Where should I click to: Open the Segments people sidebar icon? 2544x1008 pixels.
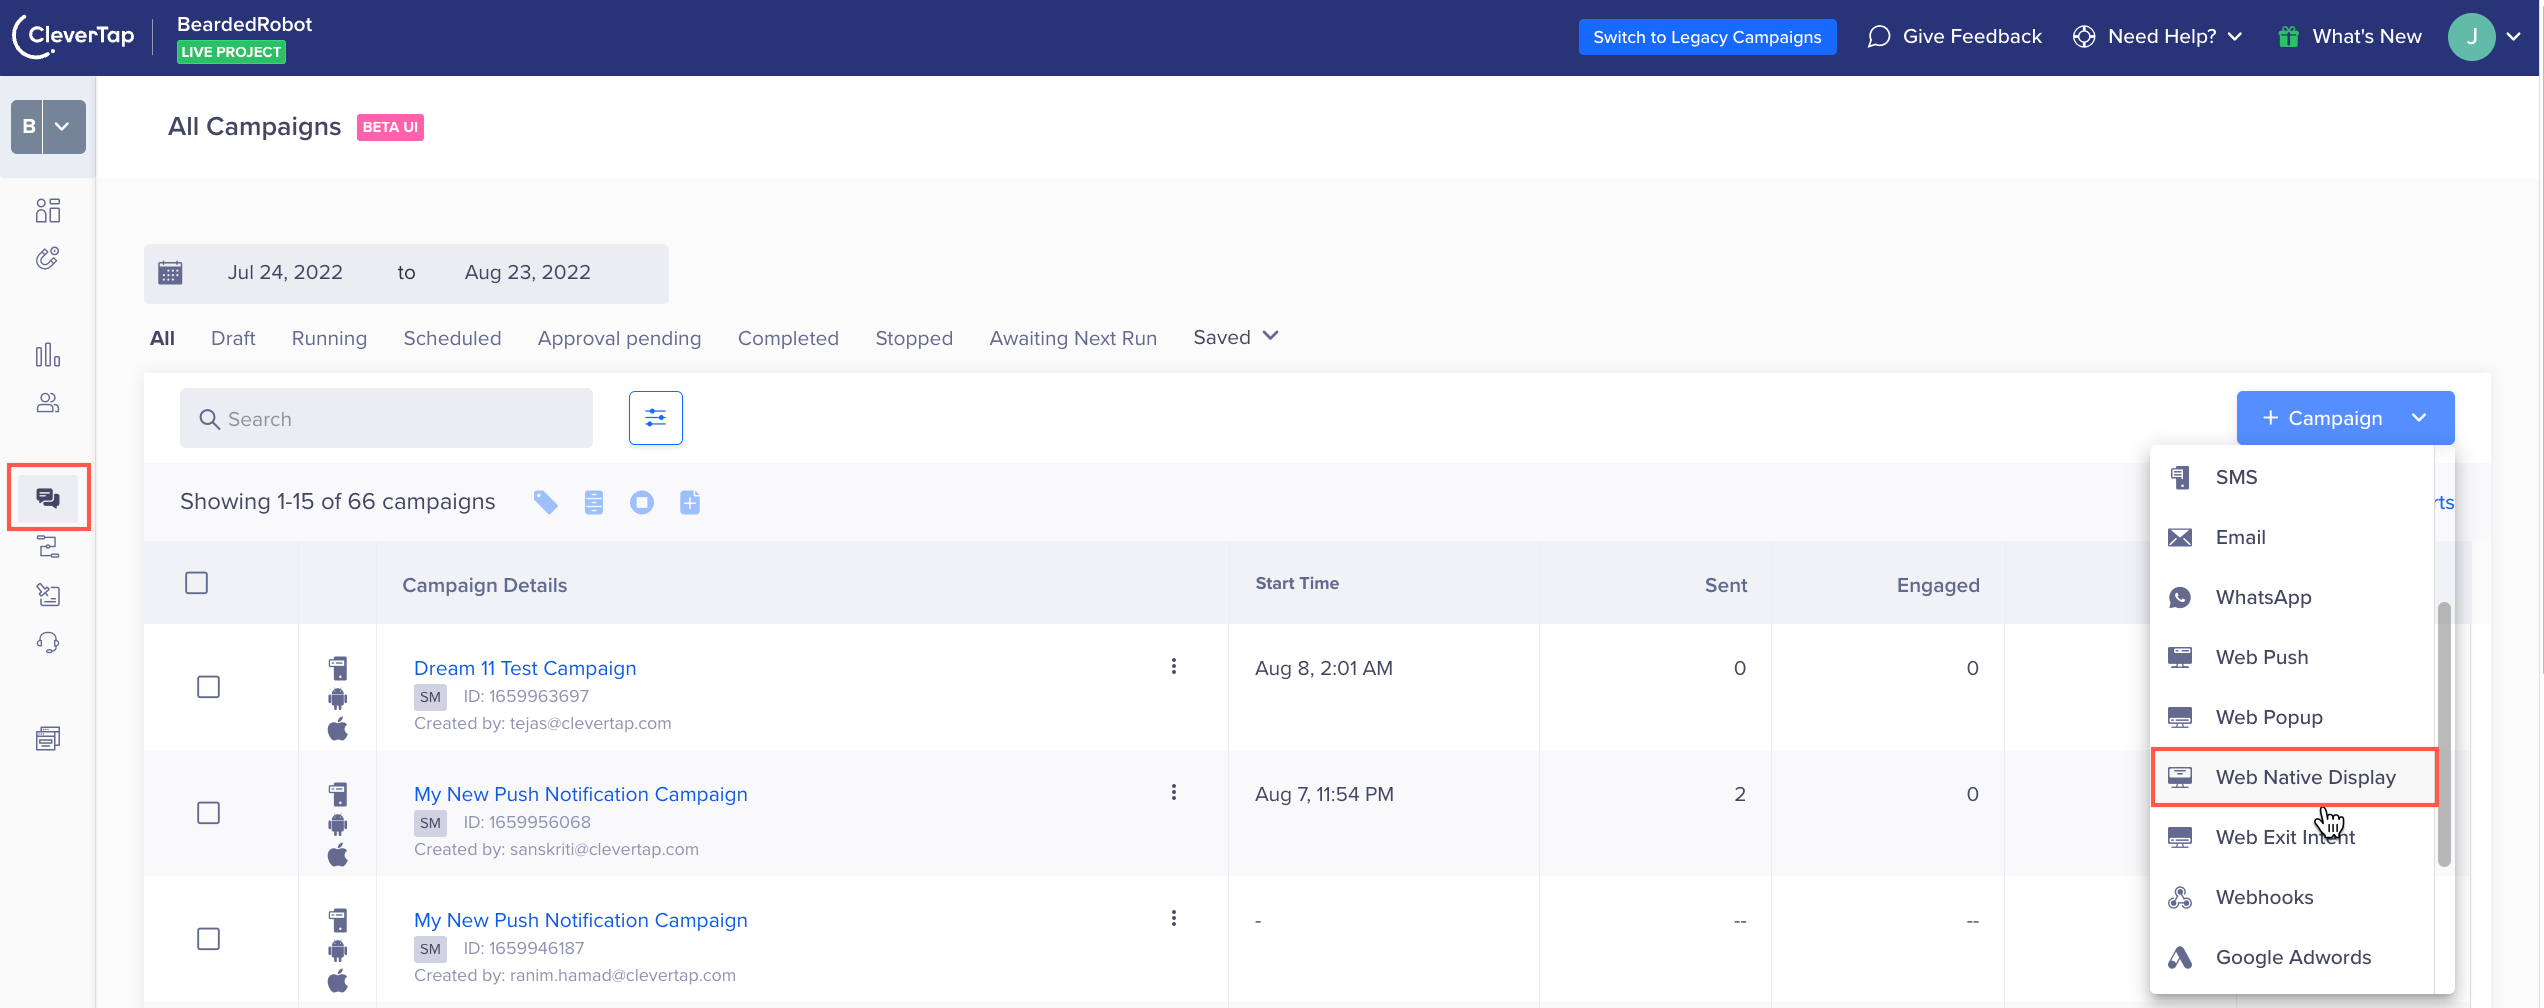click(48, 403)
